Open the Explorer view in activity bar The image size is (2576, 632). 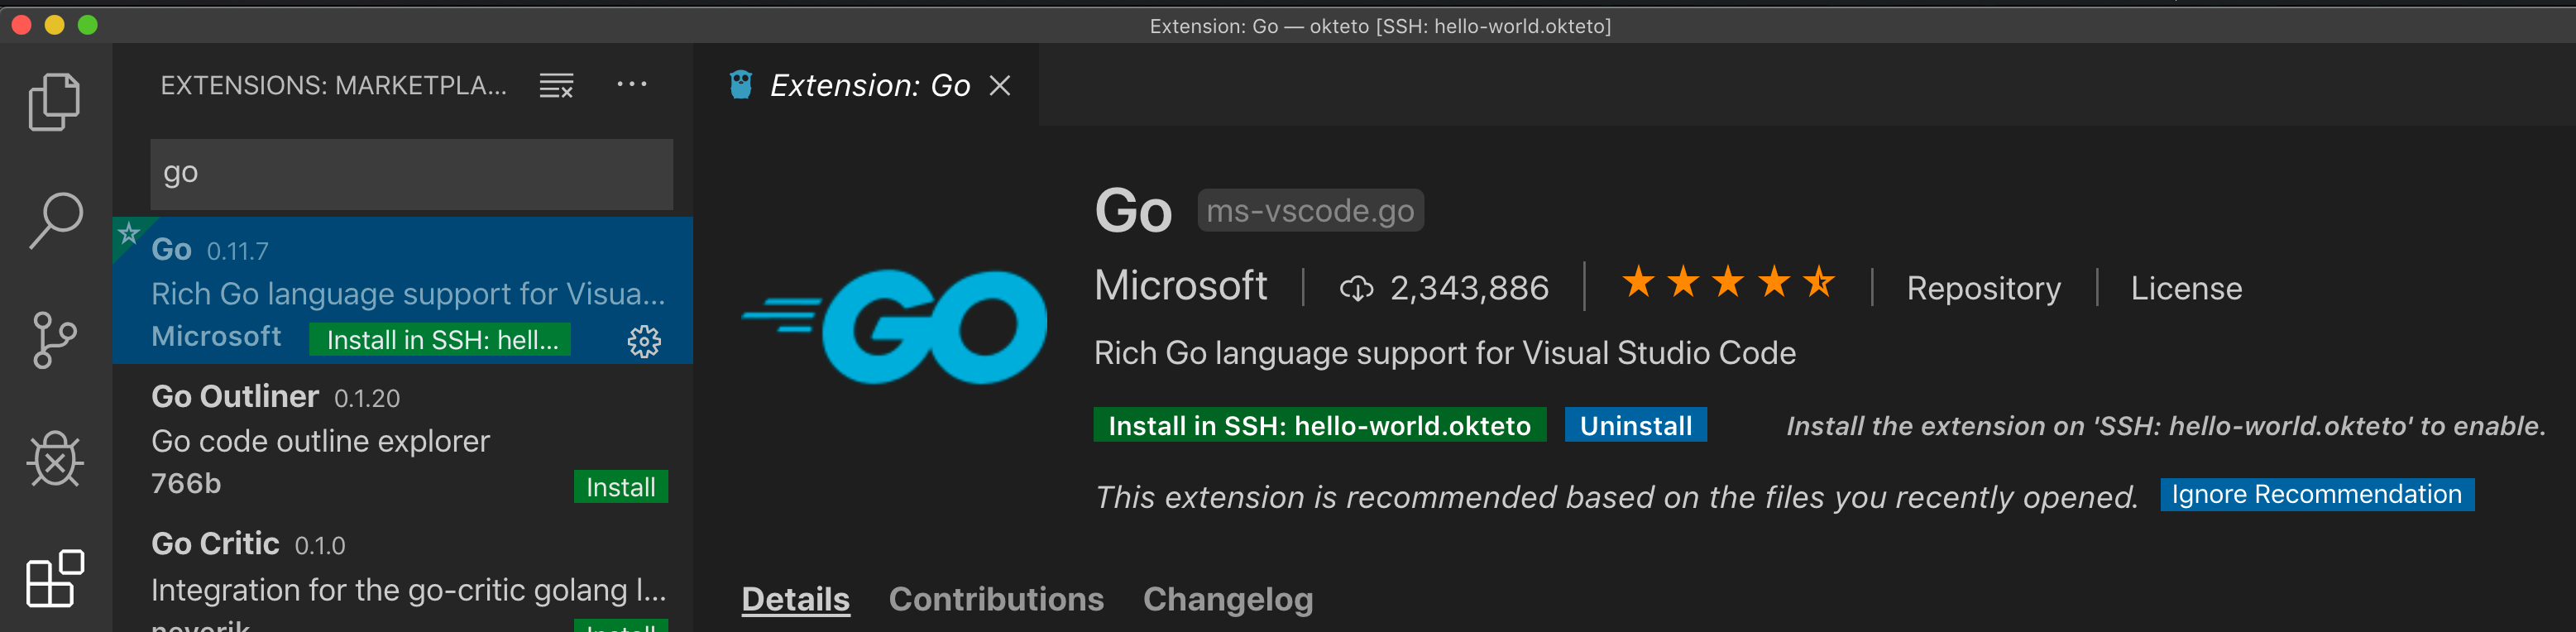click(55, 101)
